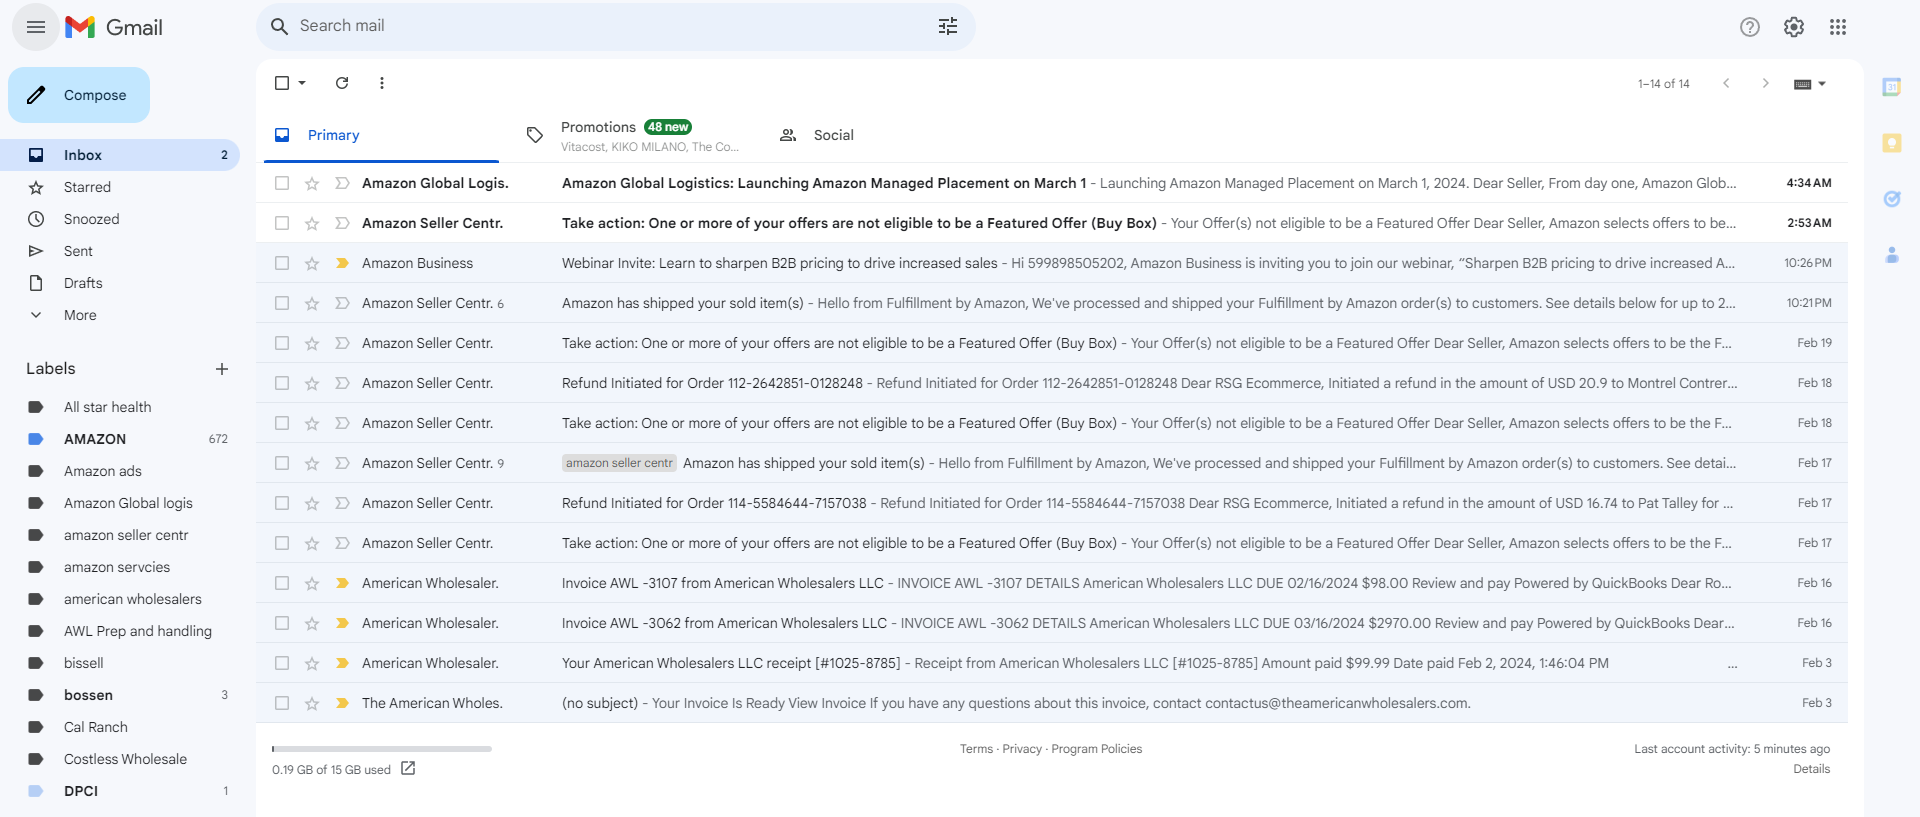Toggle importance marker on Invoice AWL -3062 email
The height and width of the screenshot is (817, 1920).
342,623
